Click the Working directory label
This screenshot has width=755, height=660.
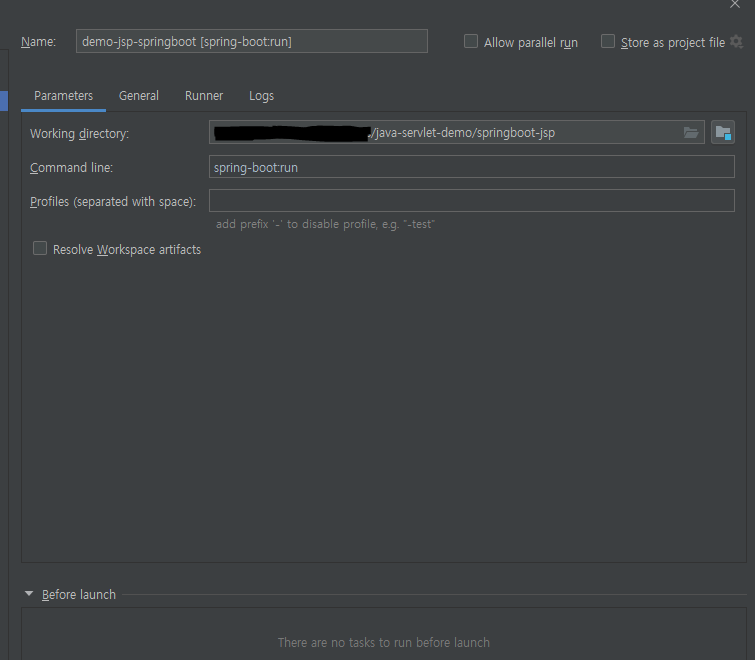point(79,133)
